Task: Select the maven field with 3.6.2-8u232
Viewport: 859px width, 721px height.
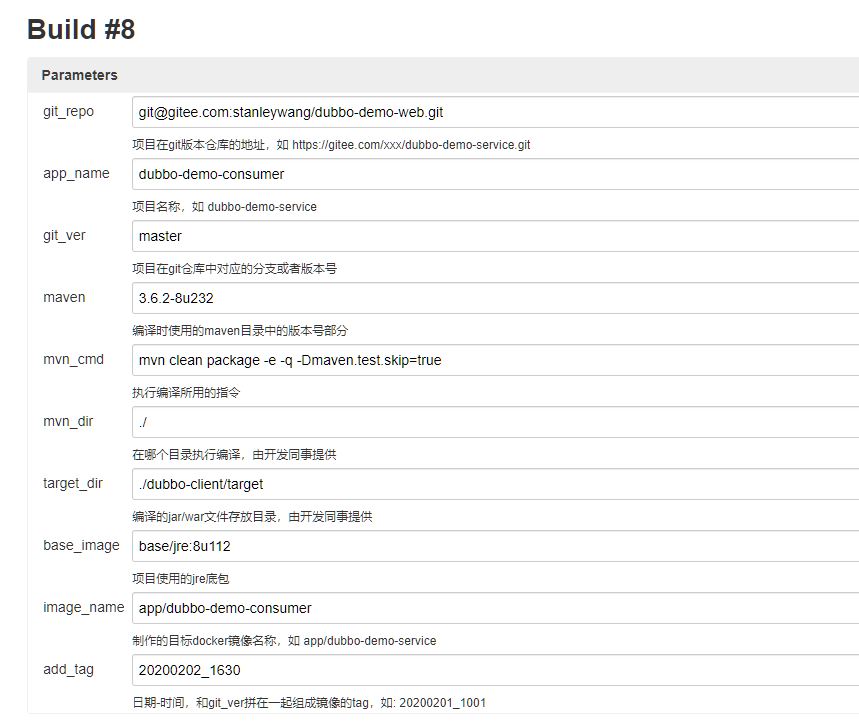Action: point(495,298)
